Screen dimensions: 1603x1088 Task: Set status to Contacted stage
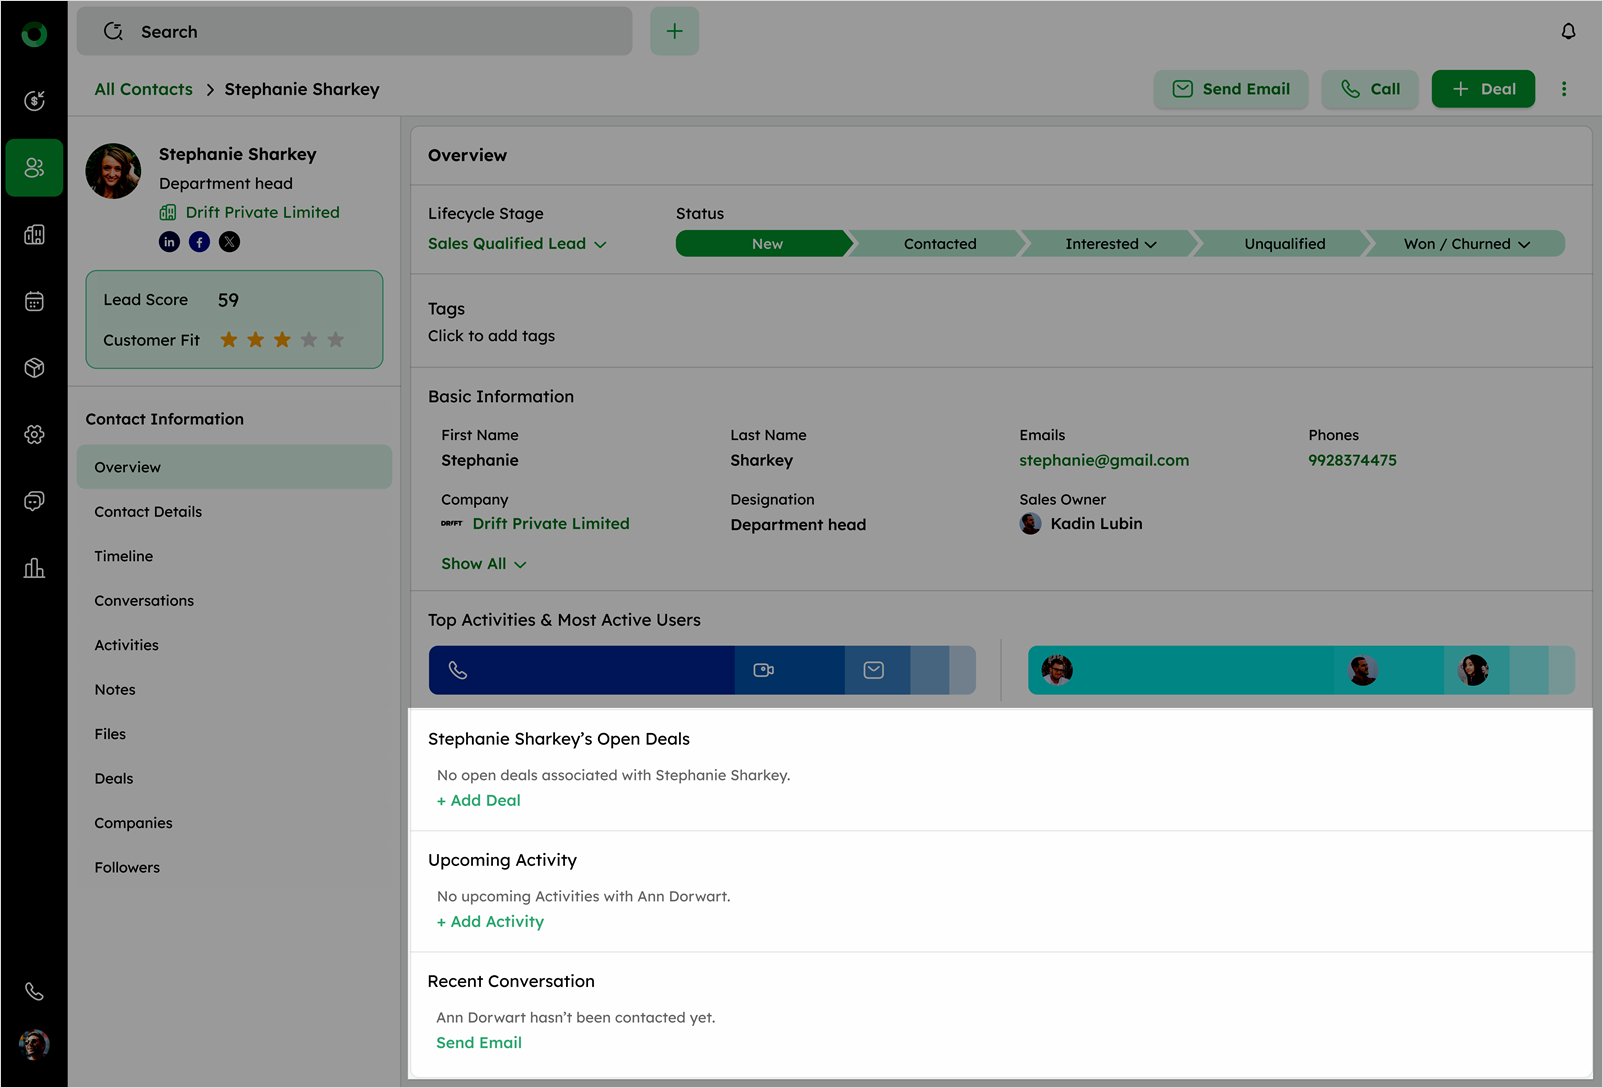point(939,244)
